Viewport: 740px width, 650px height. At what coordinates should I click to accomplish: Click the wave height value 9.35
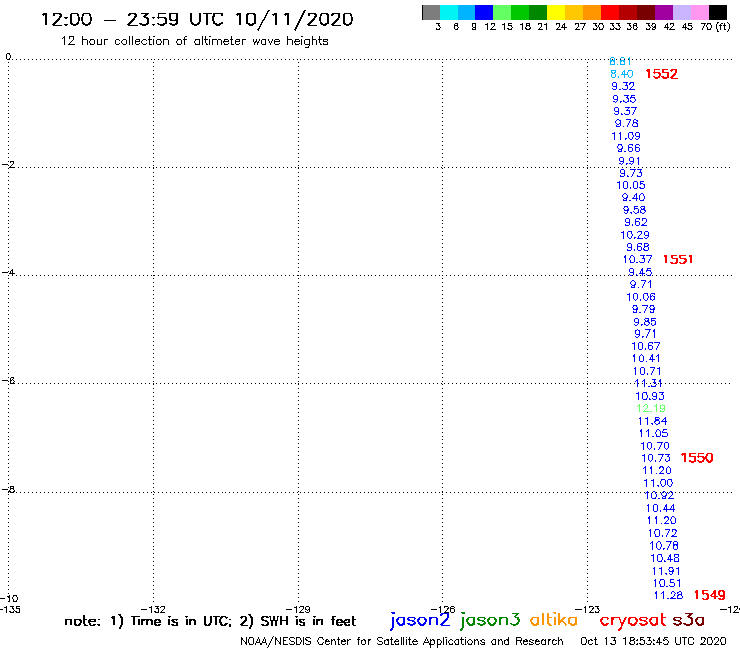click(x=624, y=99)
